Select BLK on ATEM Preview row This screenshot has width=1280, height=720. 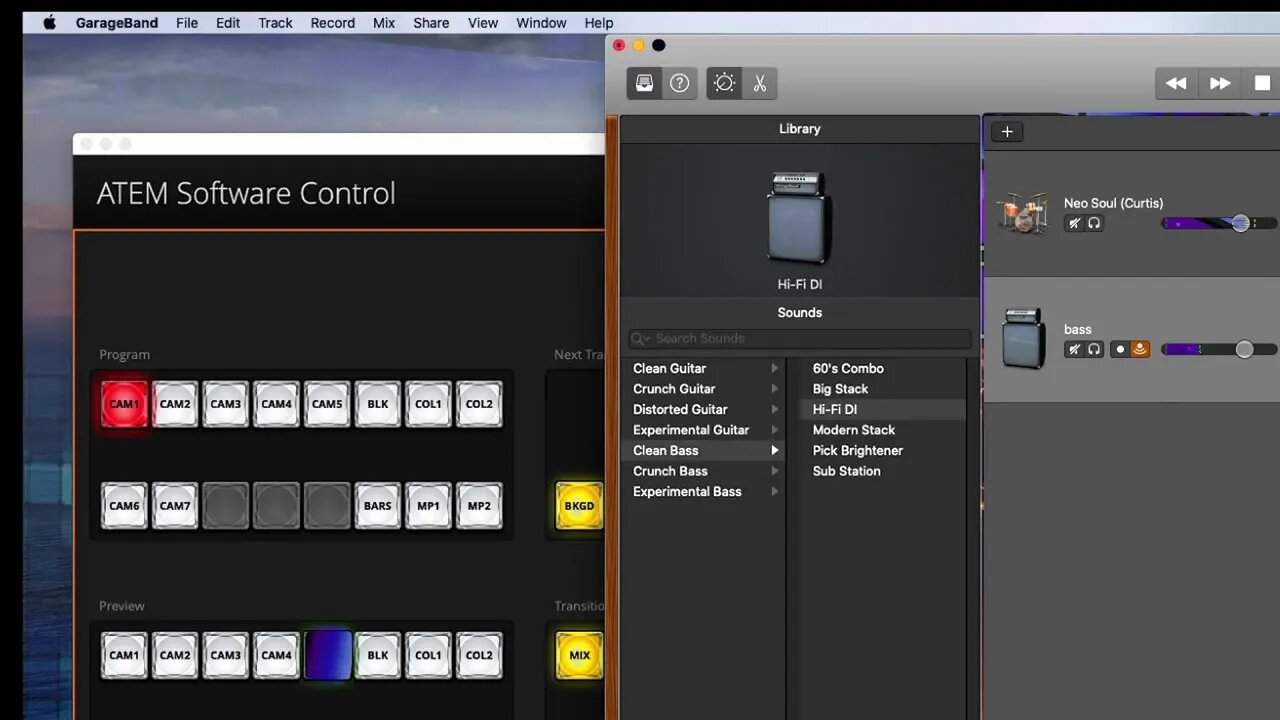[x=378, y=656]
